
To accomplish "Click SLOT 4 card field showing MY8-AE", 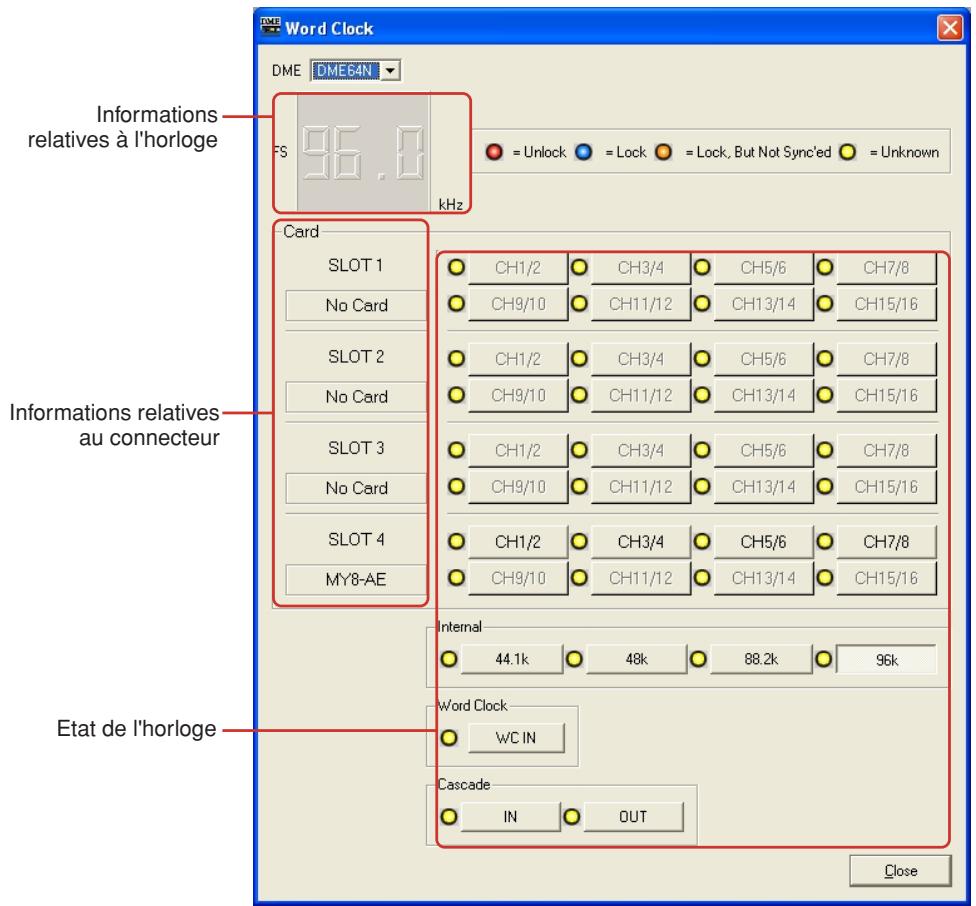I will 356,580.
